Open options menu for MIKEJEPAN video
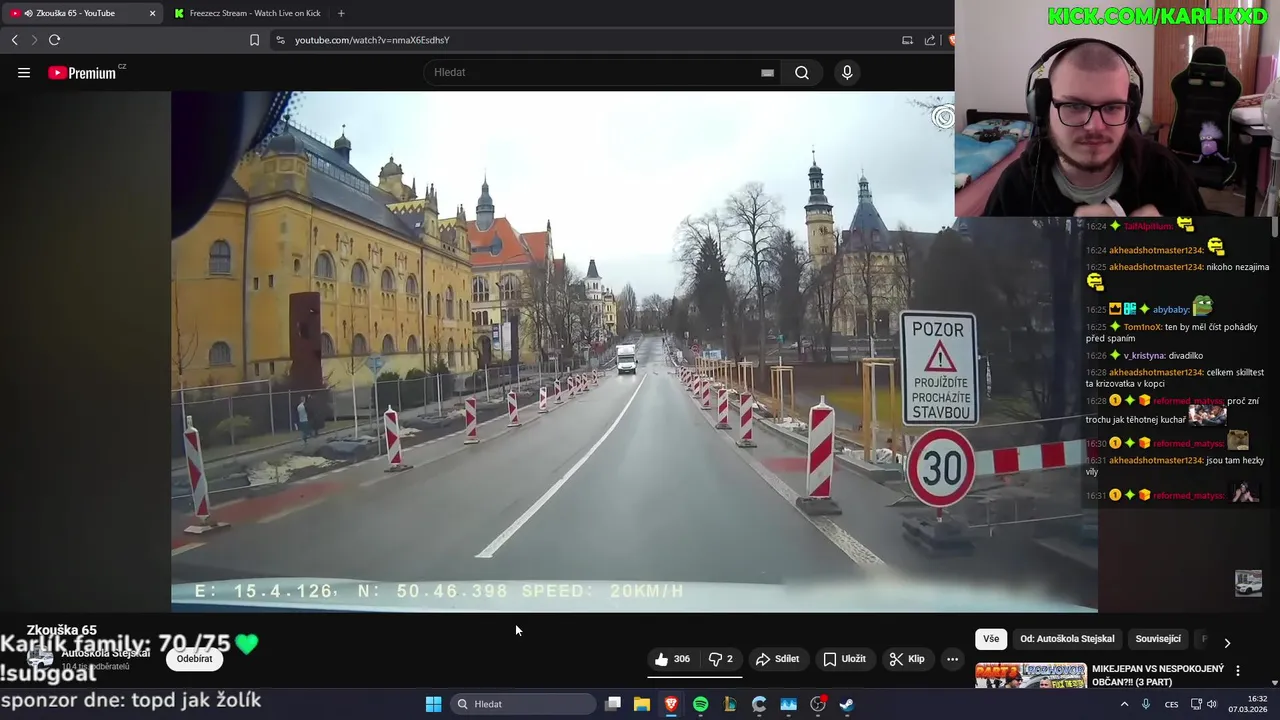Viewport: 1280px width, 720px height. click(1238, 671)
